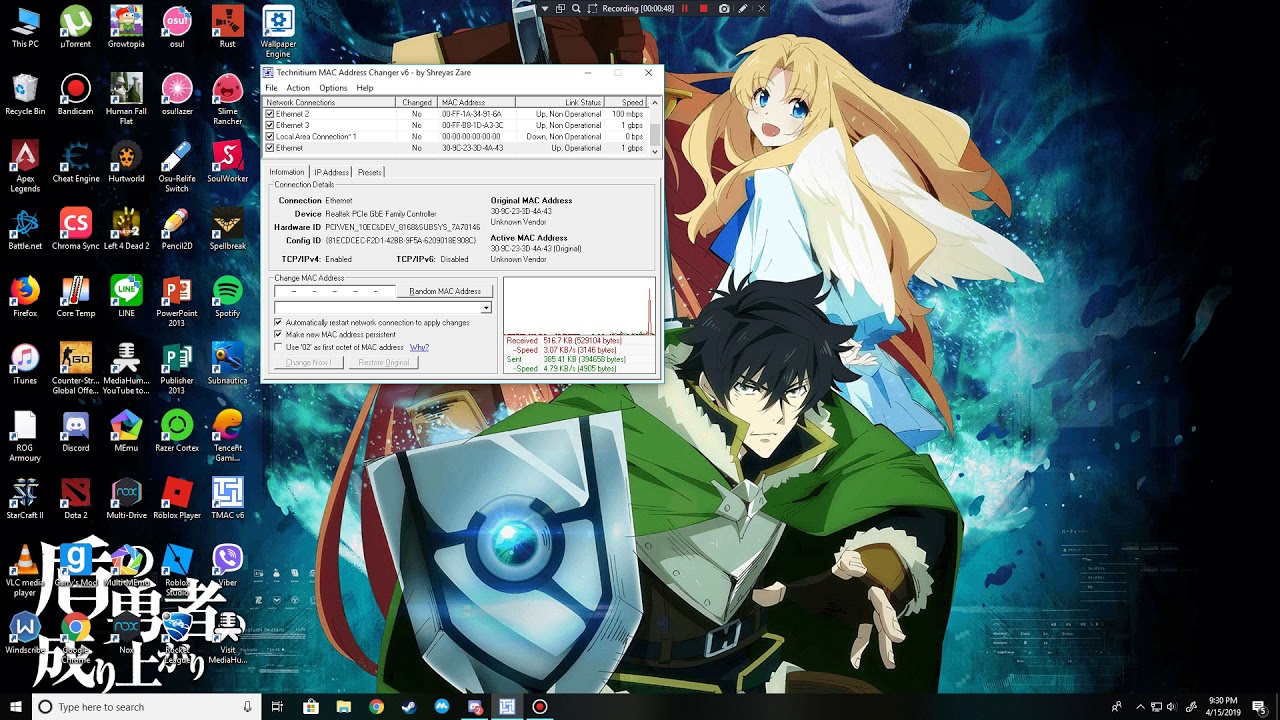Click the Change Now button
Image resolution: width=1280 pixels, height=720 pixels.
click(309, 362)
